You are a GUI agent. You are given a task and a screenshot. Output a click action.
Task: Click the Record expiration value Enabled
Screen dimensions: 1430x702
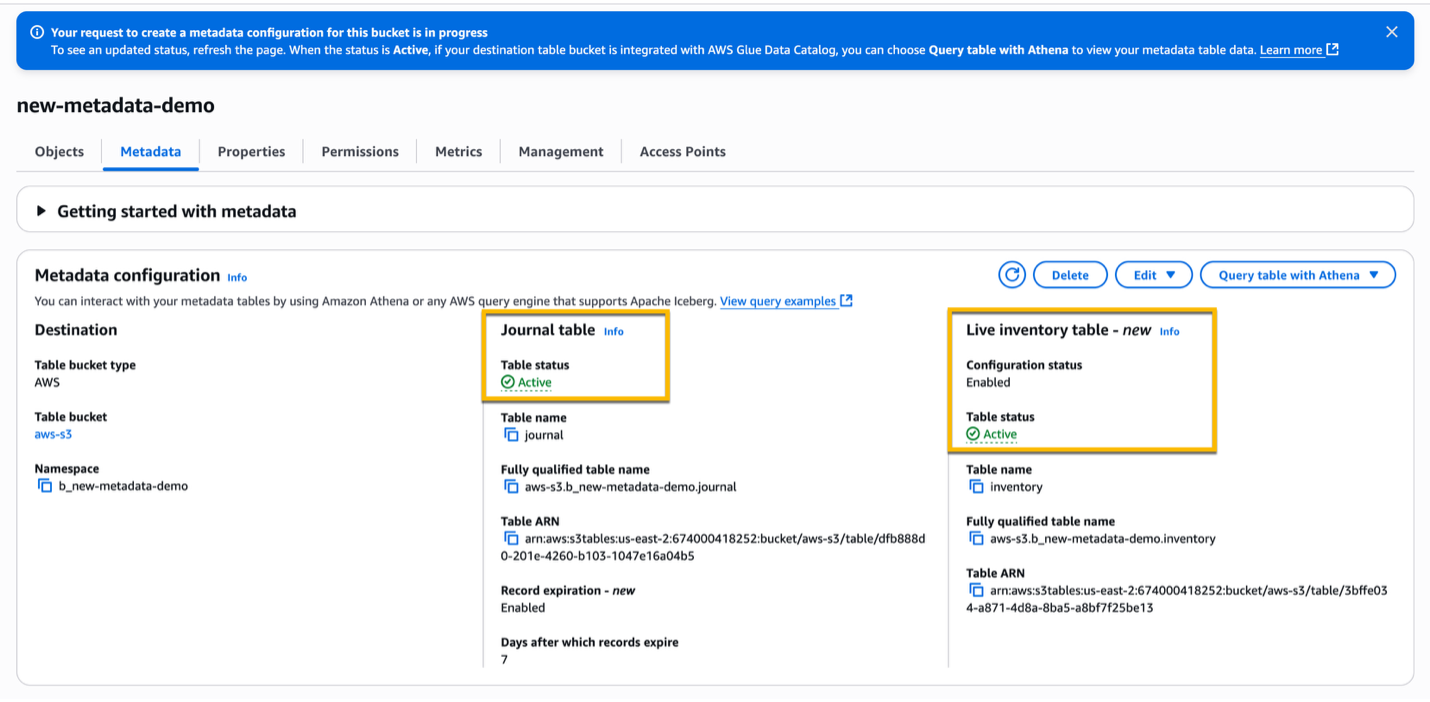click(523, 608)
